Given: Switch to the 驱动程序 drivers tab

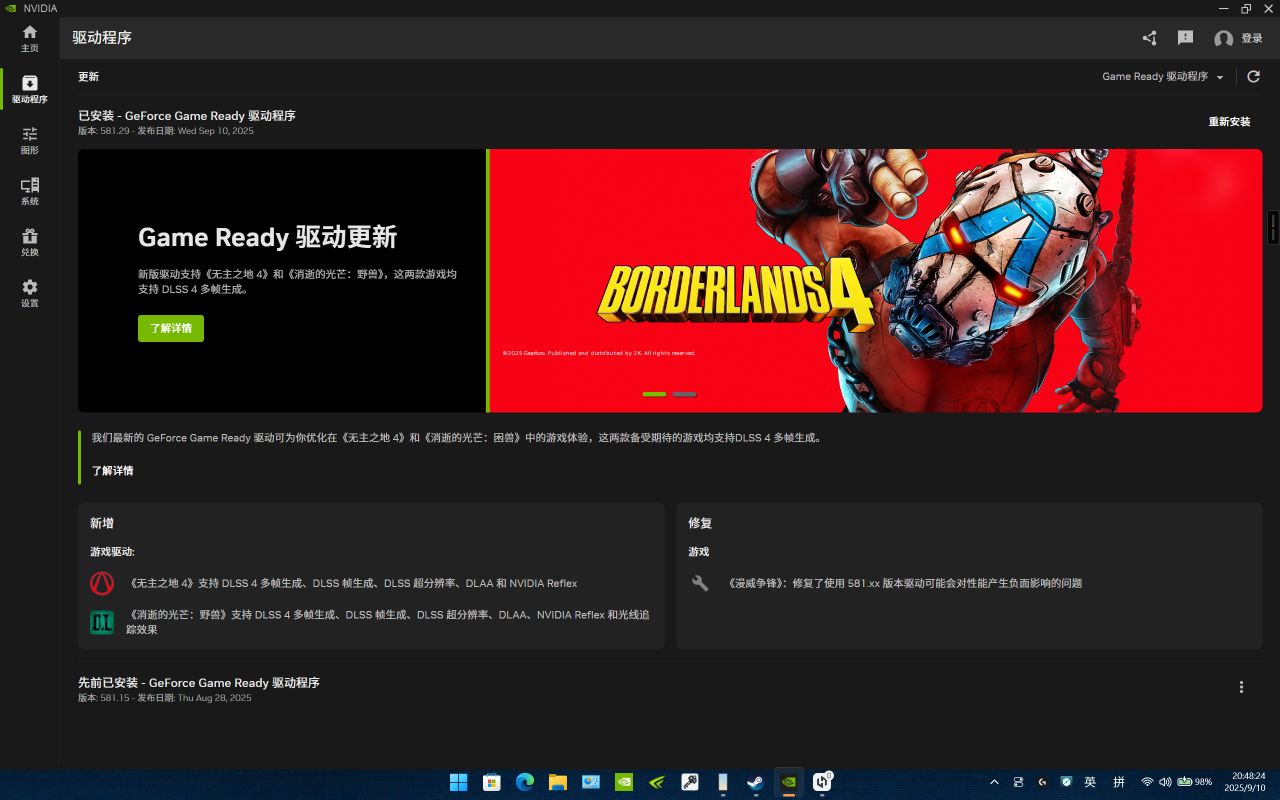Looking at the screenshot, I should (x=30, y=89).
